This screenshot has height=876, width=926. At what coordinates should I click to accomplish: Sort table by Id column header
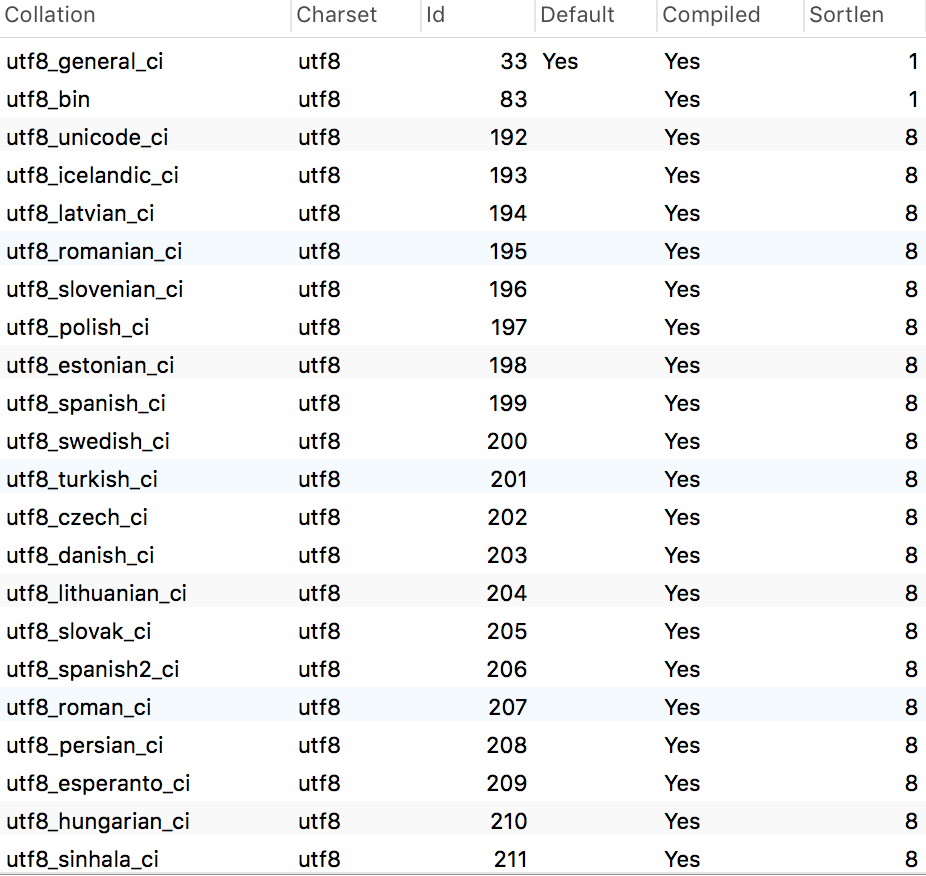click(x=478, y=15)
